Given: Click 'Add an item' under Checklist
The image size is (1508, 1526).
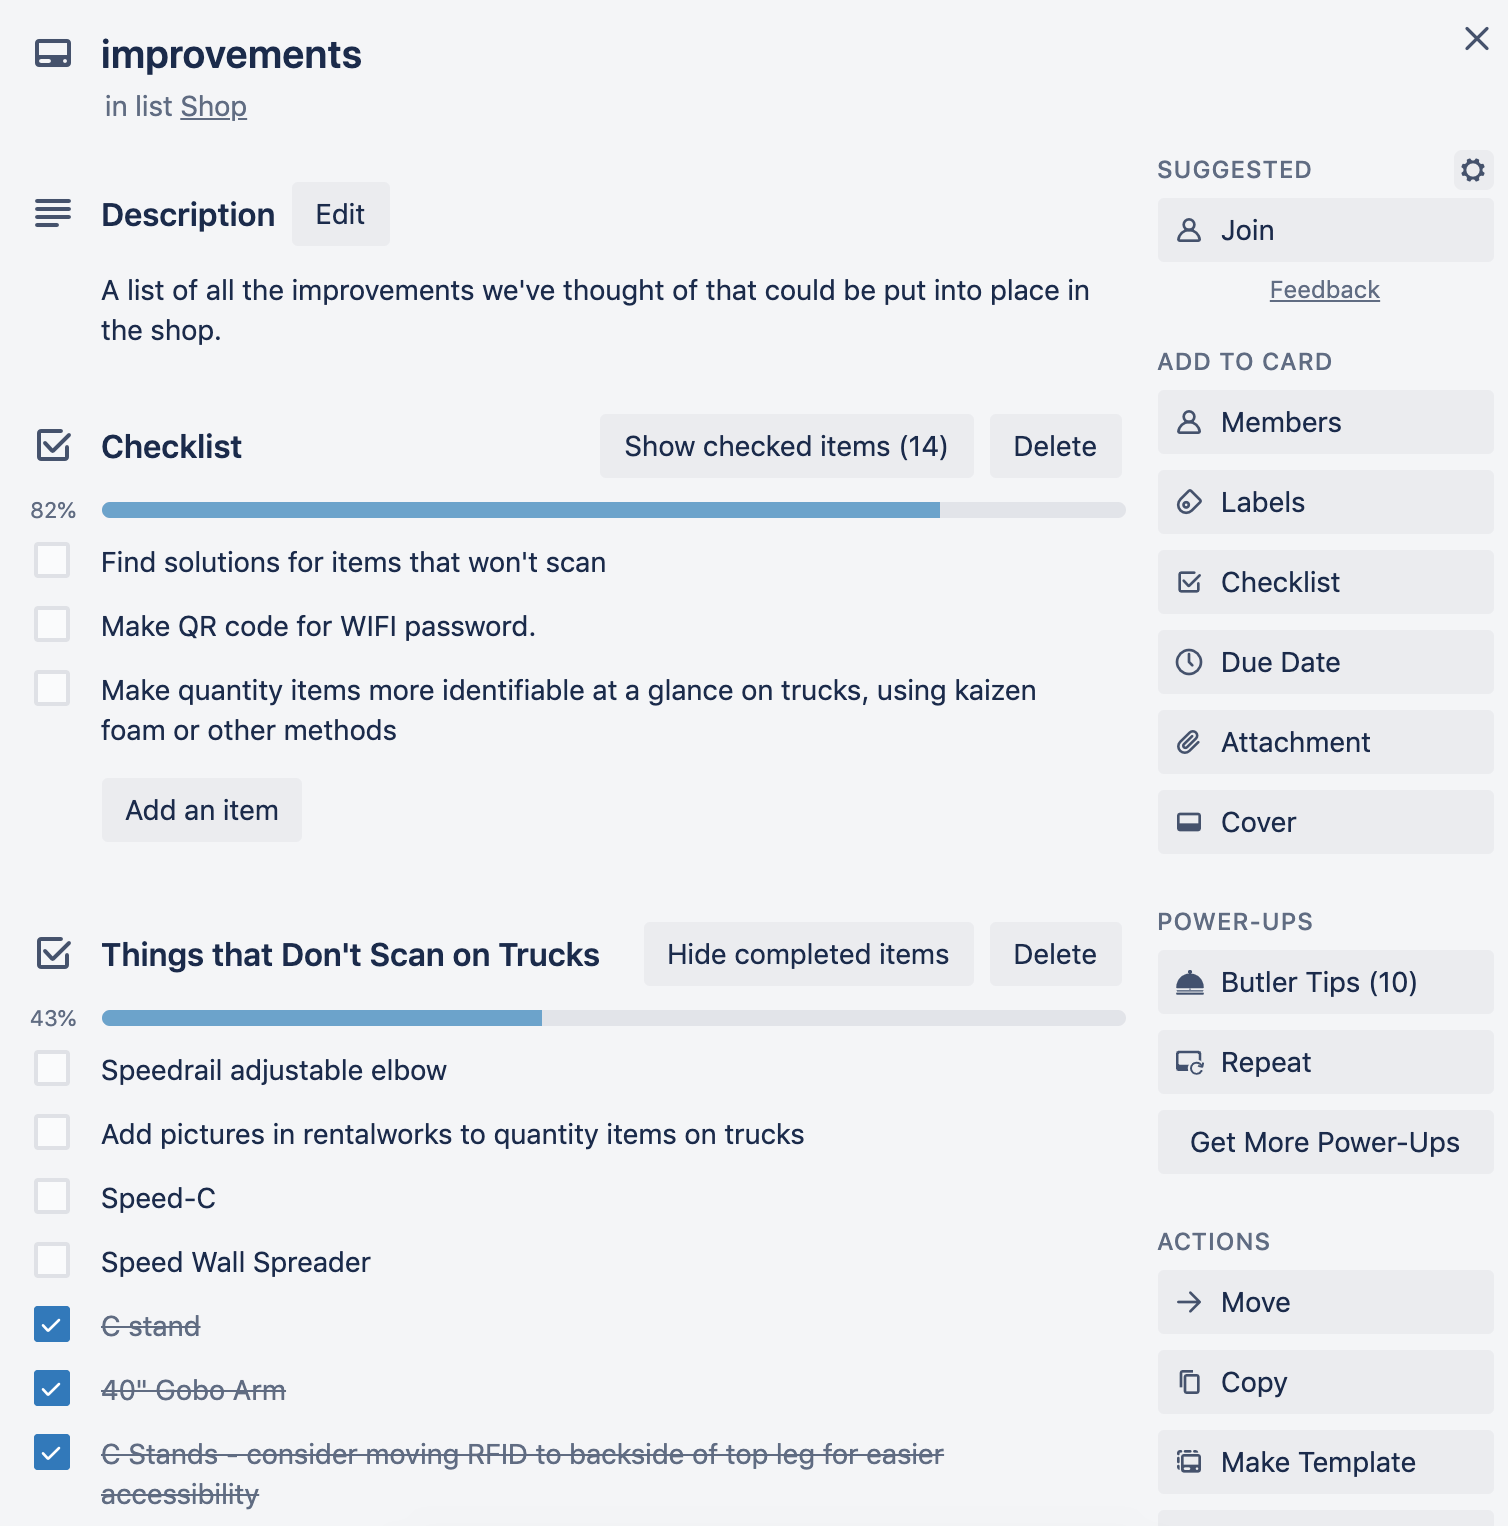Looking at the screenshot, I should 202,810.
